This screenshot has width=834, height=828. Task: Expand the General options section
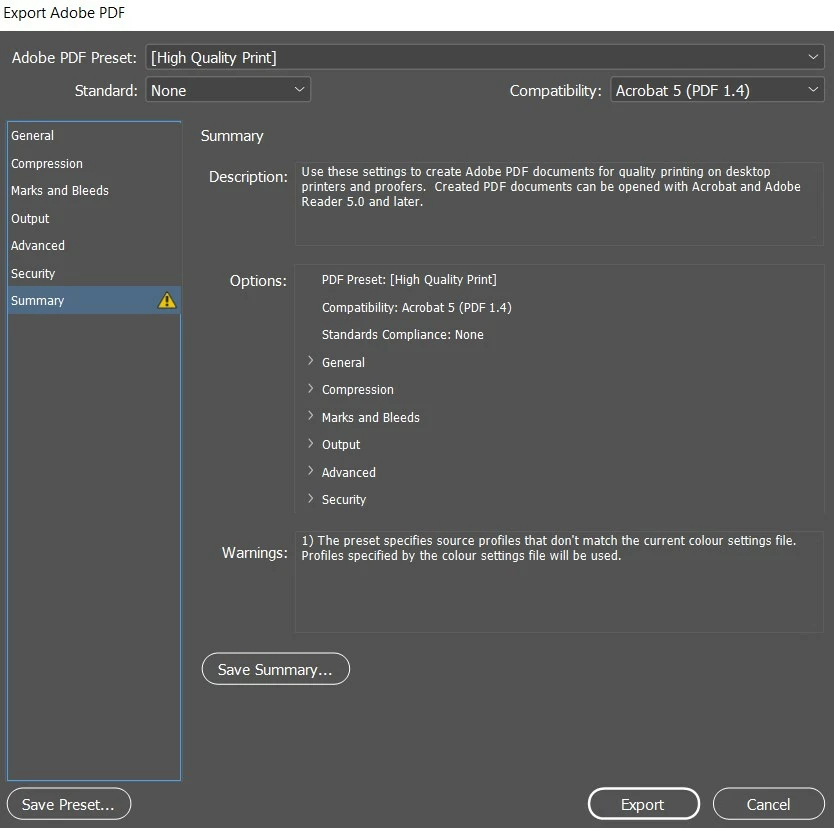pos(311,361)
